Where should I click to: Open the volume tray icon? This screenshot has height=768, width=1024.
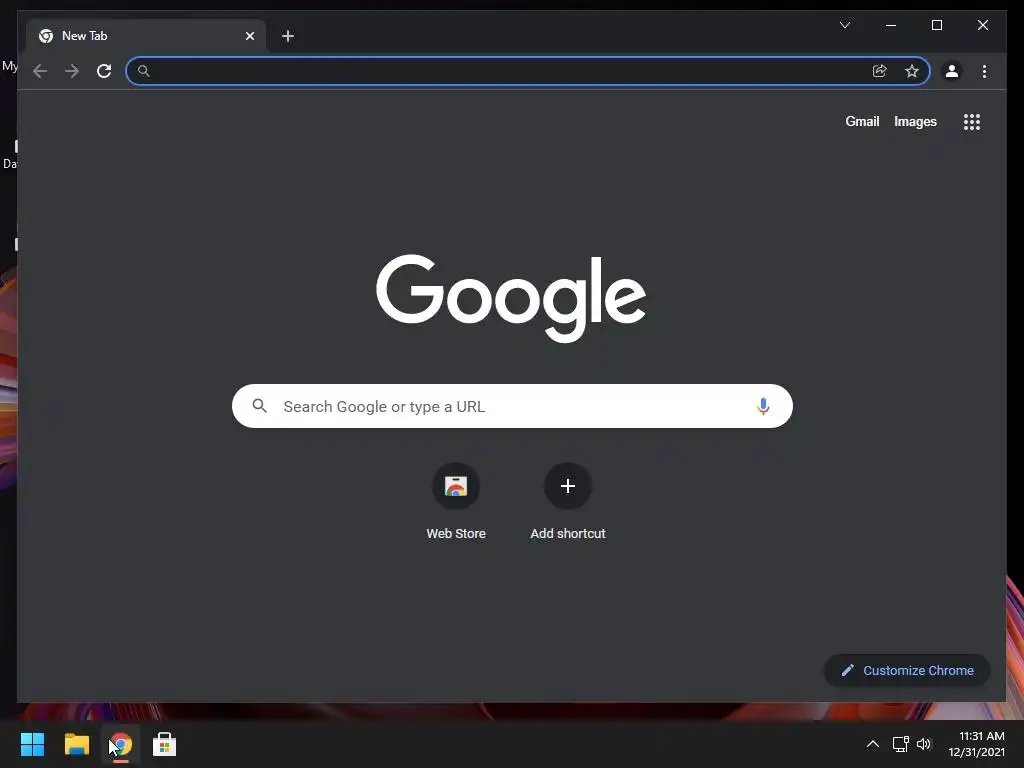pos(923,744)
